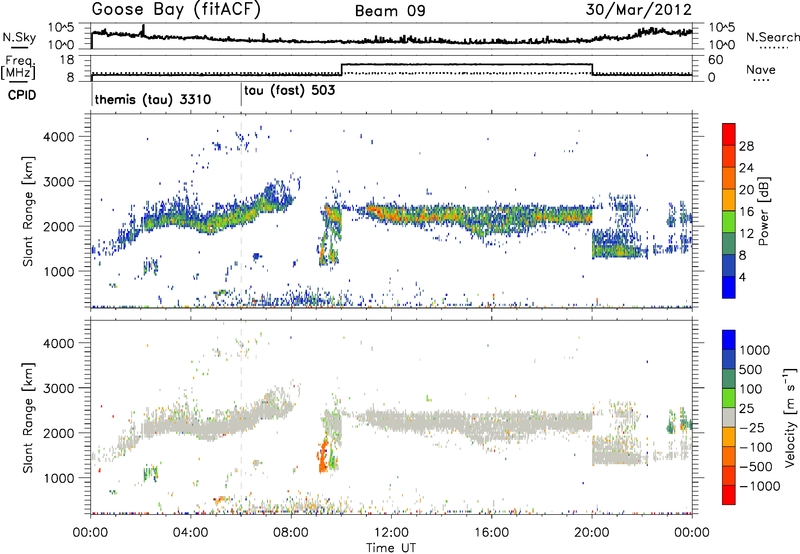Pick the dark blue top segment of velocity colorbar

729,340
